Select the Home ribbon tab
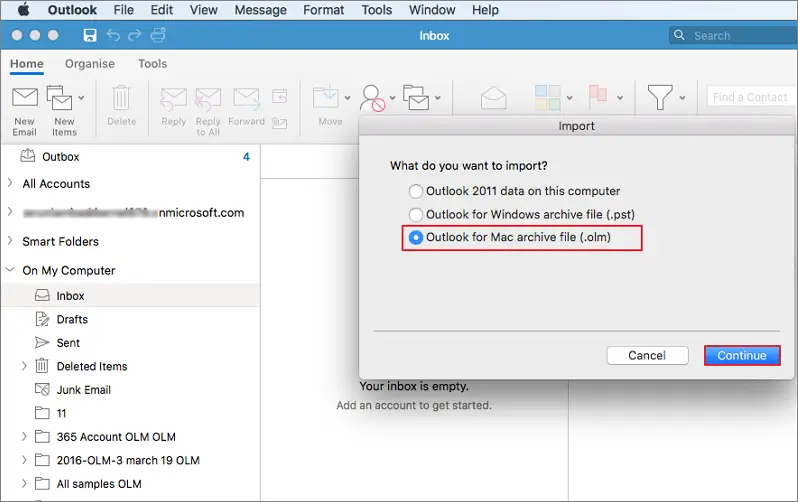The width and height of the screenshot is (798, 502). [x=27, y=64]
